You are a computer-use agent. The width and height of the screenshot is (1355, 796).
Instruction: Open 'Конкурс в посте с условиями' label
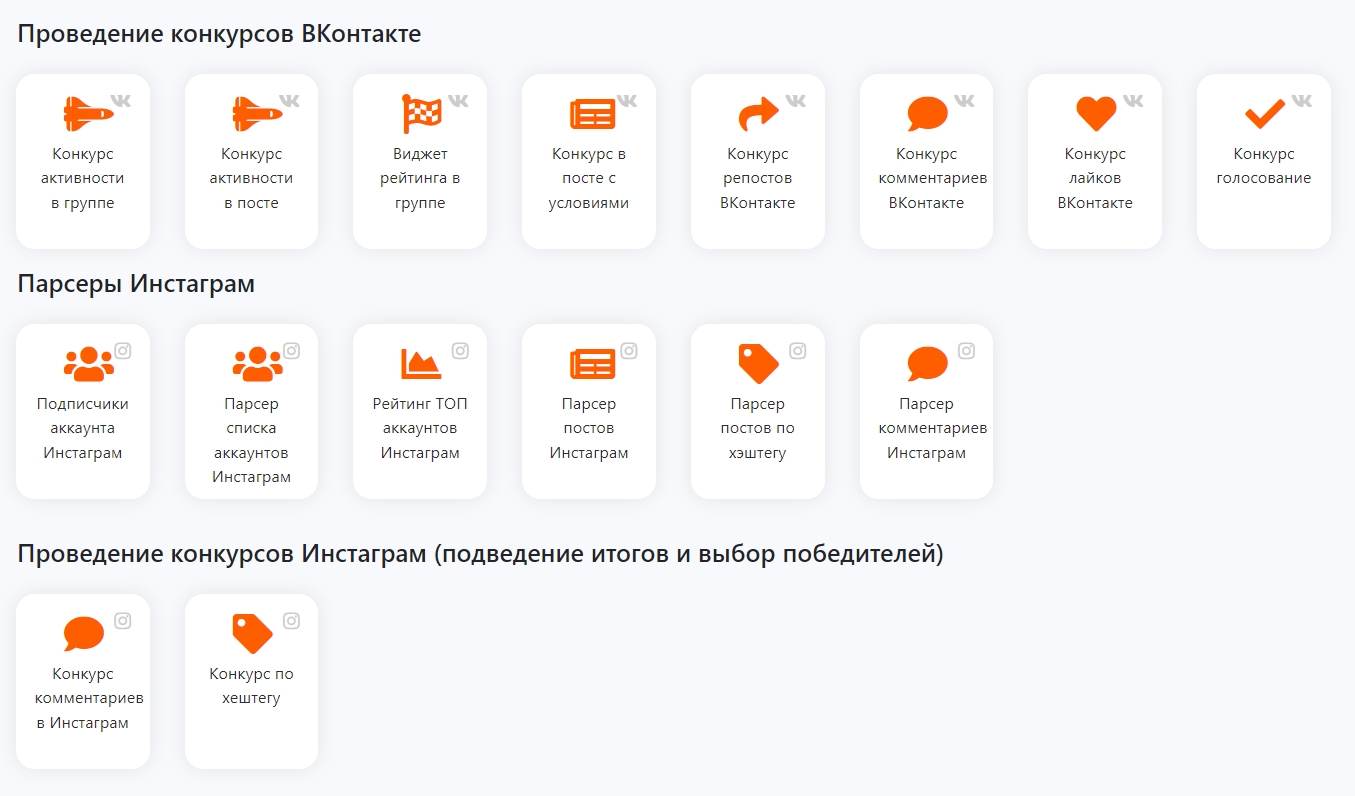589,178
